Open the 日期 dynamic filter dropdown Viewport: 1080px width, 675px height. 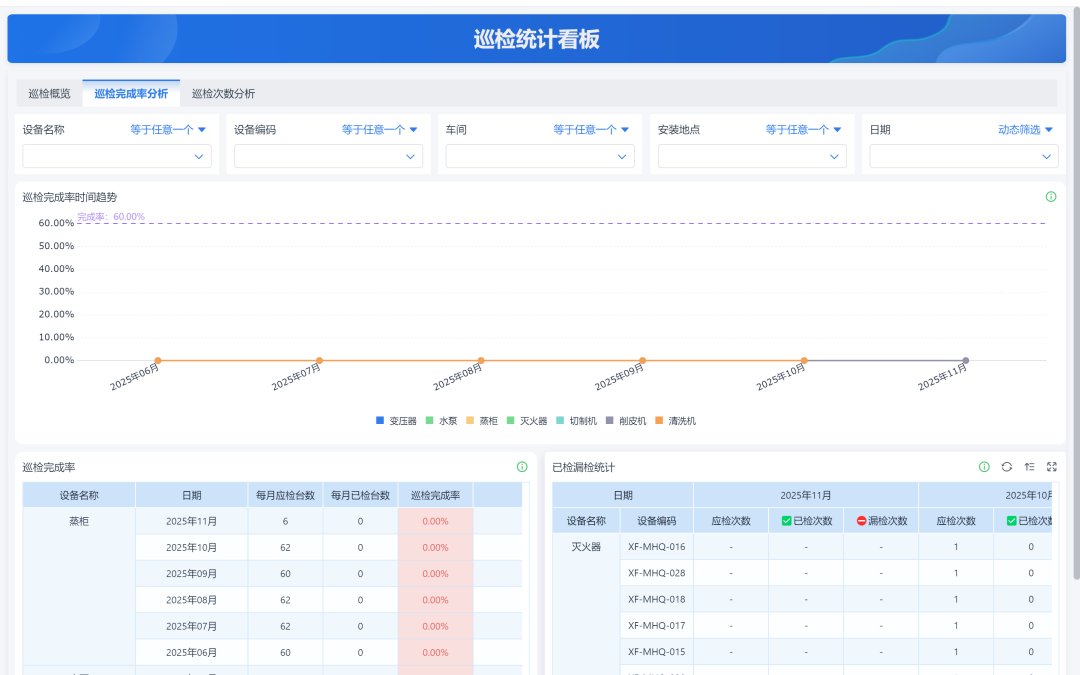coord(962,156)
